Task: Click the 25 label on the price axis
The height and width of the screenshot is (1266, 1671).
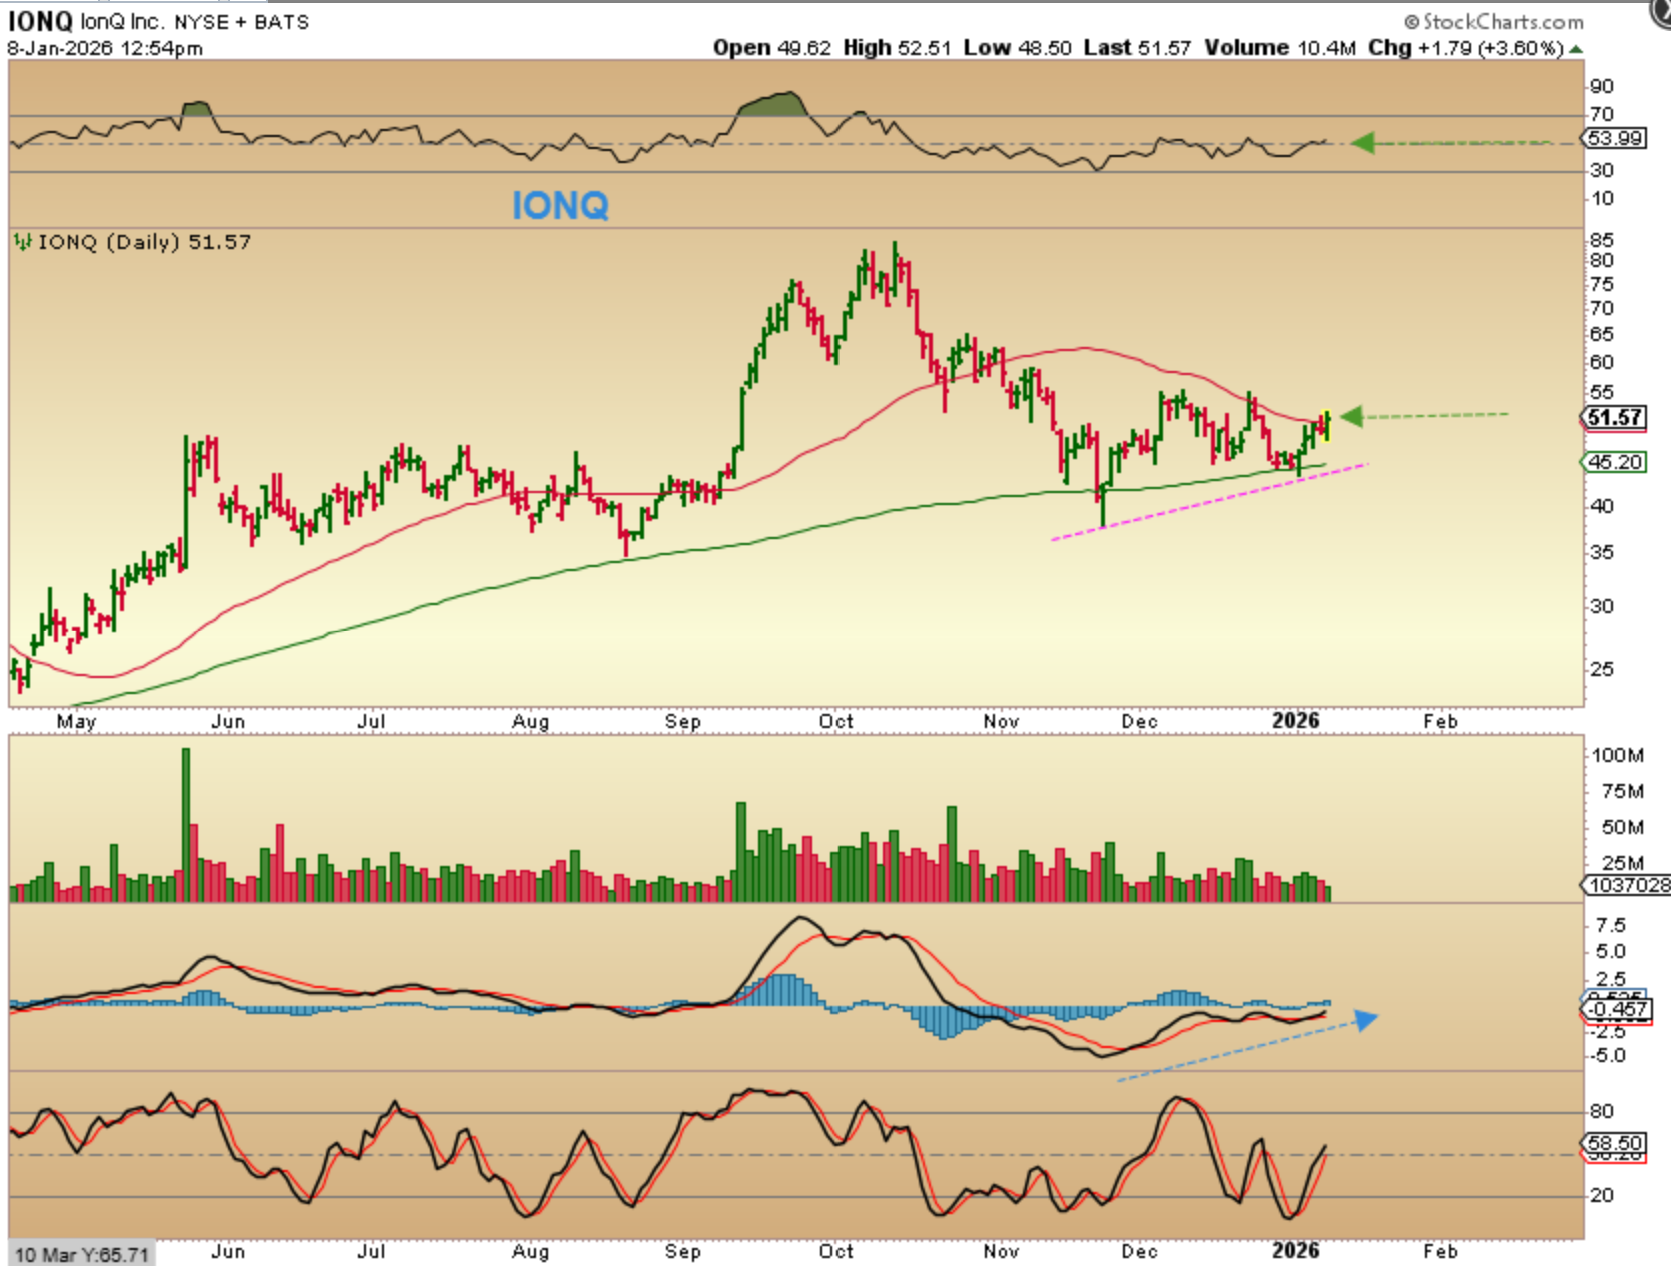Action: 1602,669
